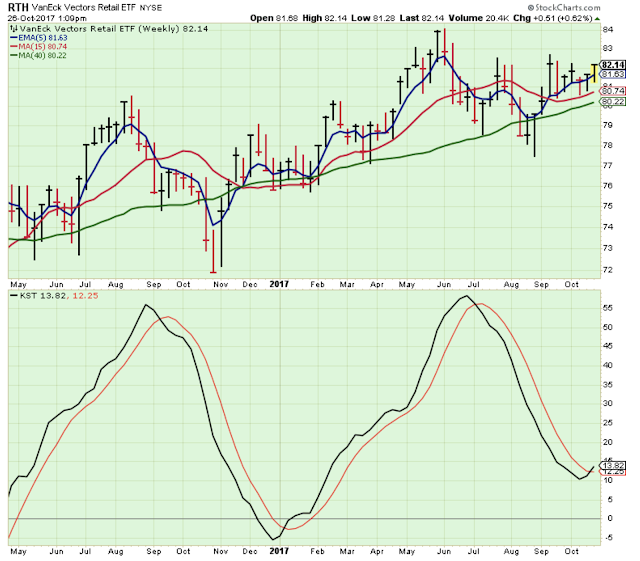Image resolution: width=640 pixels, height=561 pixels.
Task: Click the 55 KST axis label
Action: pyautogui.click(x=608, y=308)
